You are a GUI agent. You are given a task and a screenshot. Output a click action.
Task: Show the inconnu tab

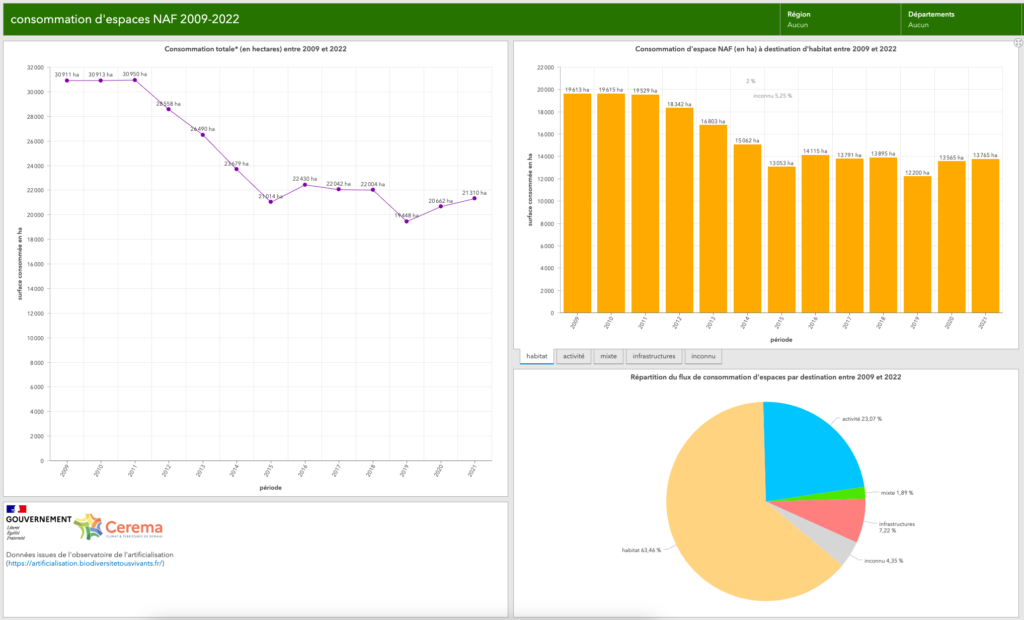[x=703, y=356]
